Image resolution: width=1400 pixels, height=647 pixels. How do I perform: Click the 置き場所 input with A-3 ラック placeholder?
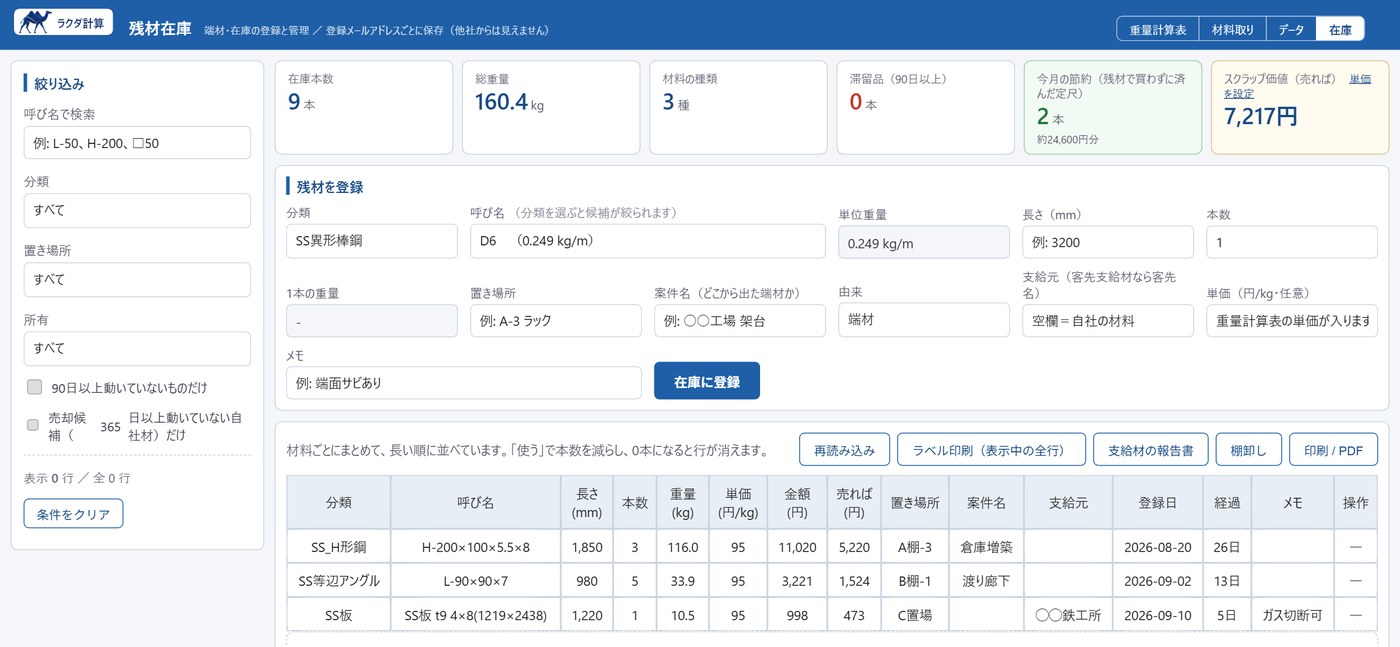556,321
